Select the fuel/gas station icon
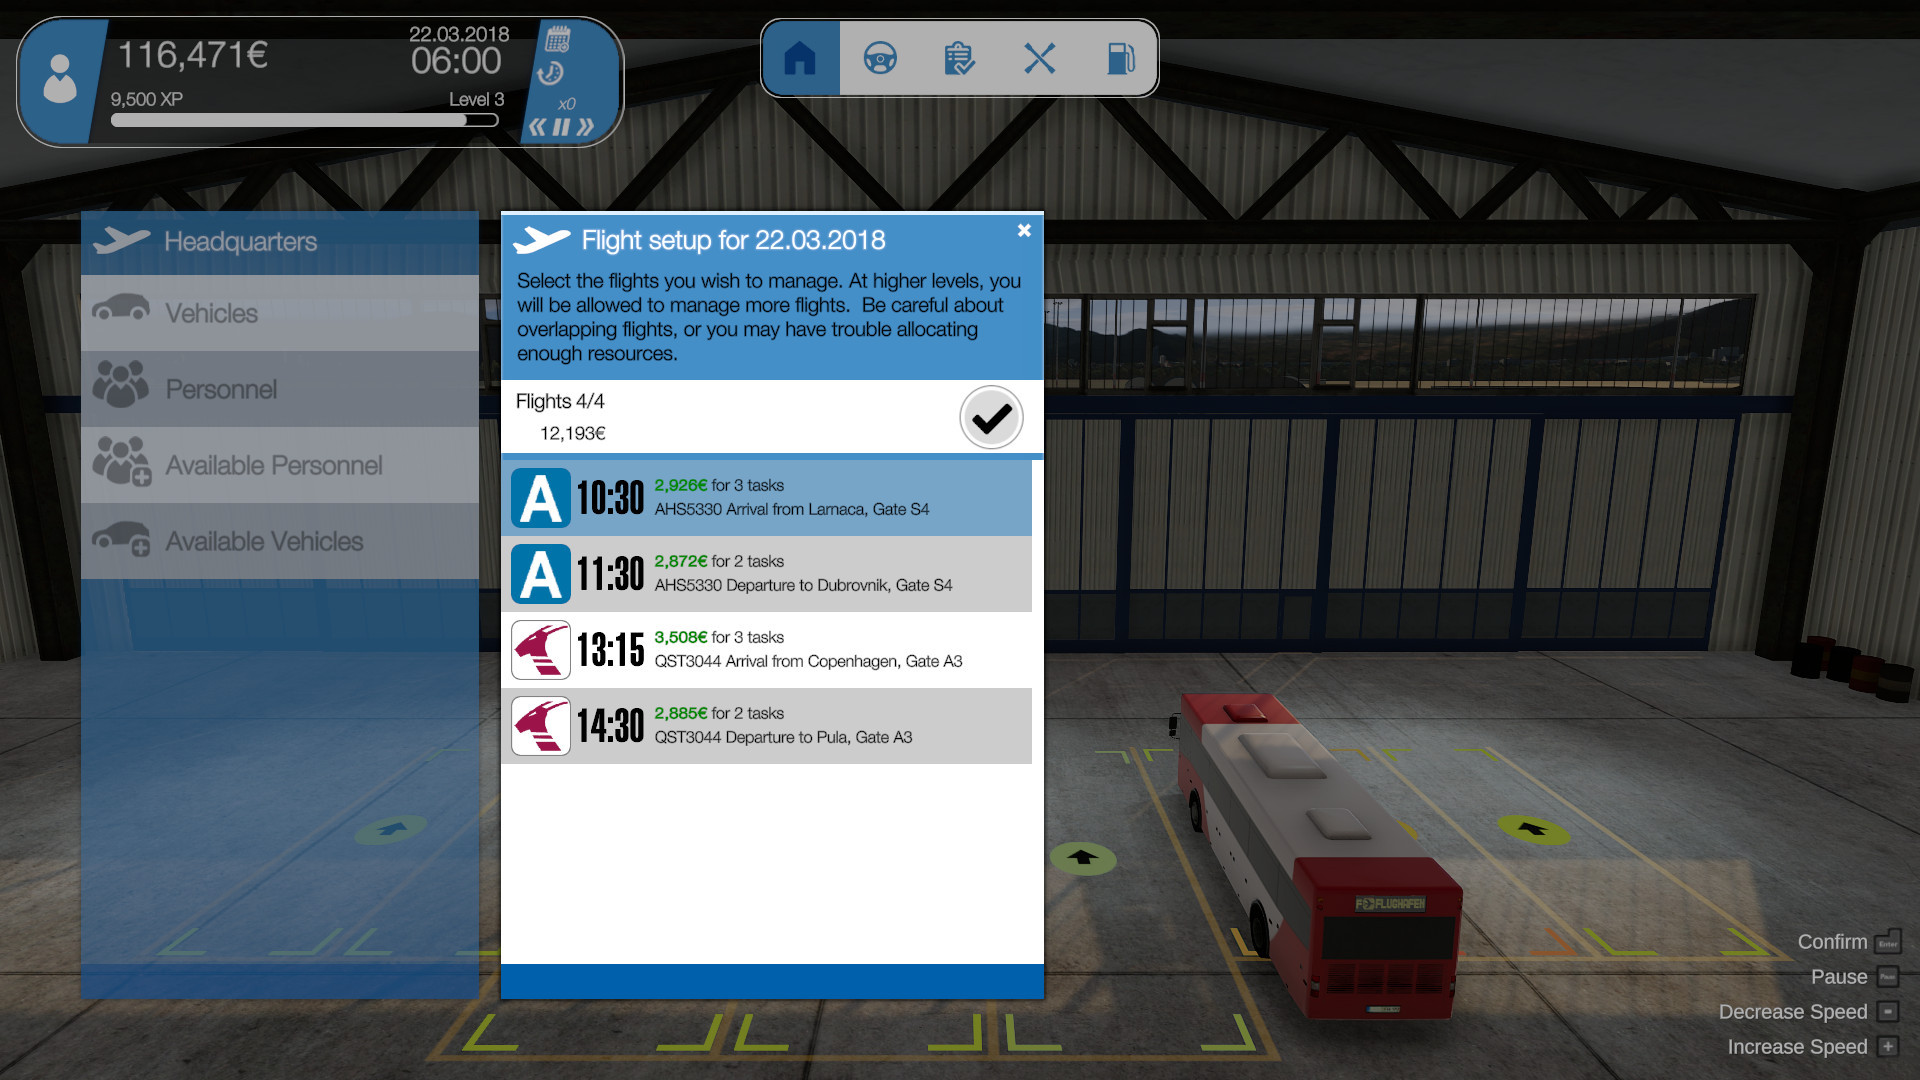1920x1080 pixels. point(1120,58)
